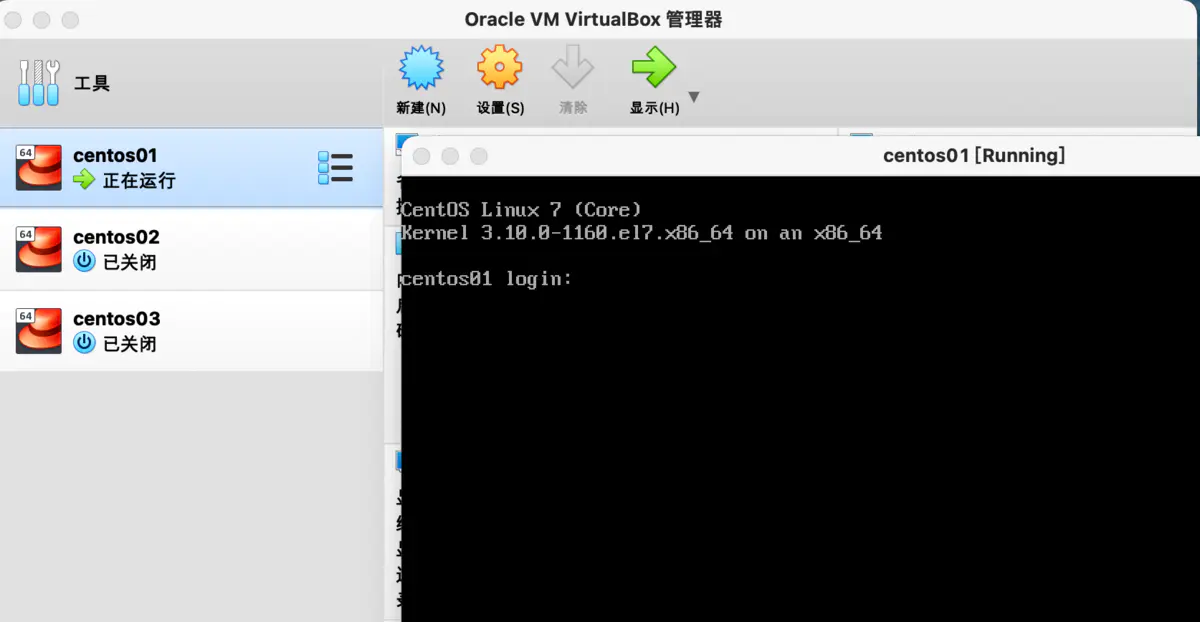This screenshot has height=622, width=1200.
Task: Click the 正在运行 status text
Action: pyautogui.click(x=139, y=181)
